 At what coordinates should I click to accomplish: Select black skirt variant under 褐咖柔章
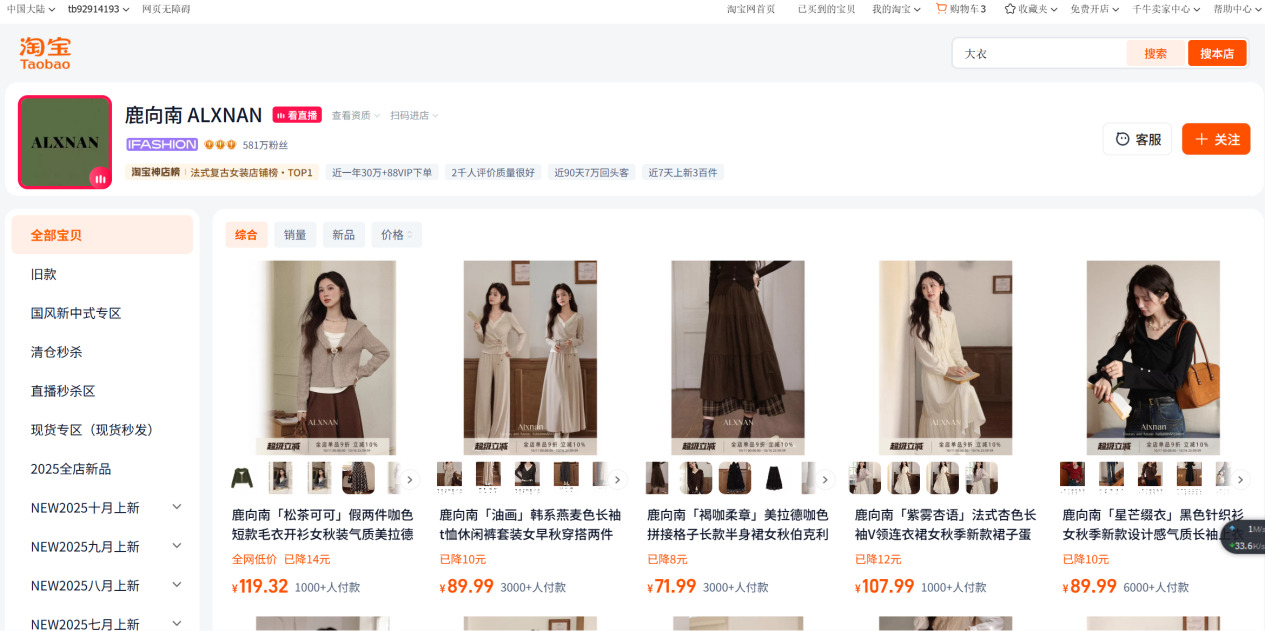775,478
